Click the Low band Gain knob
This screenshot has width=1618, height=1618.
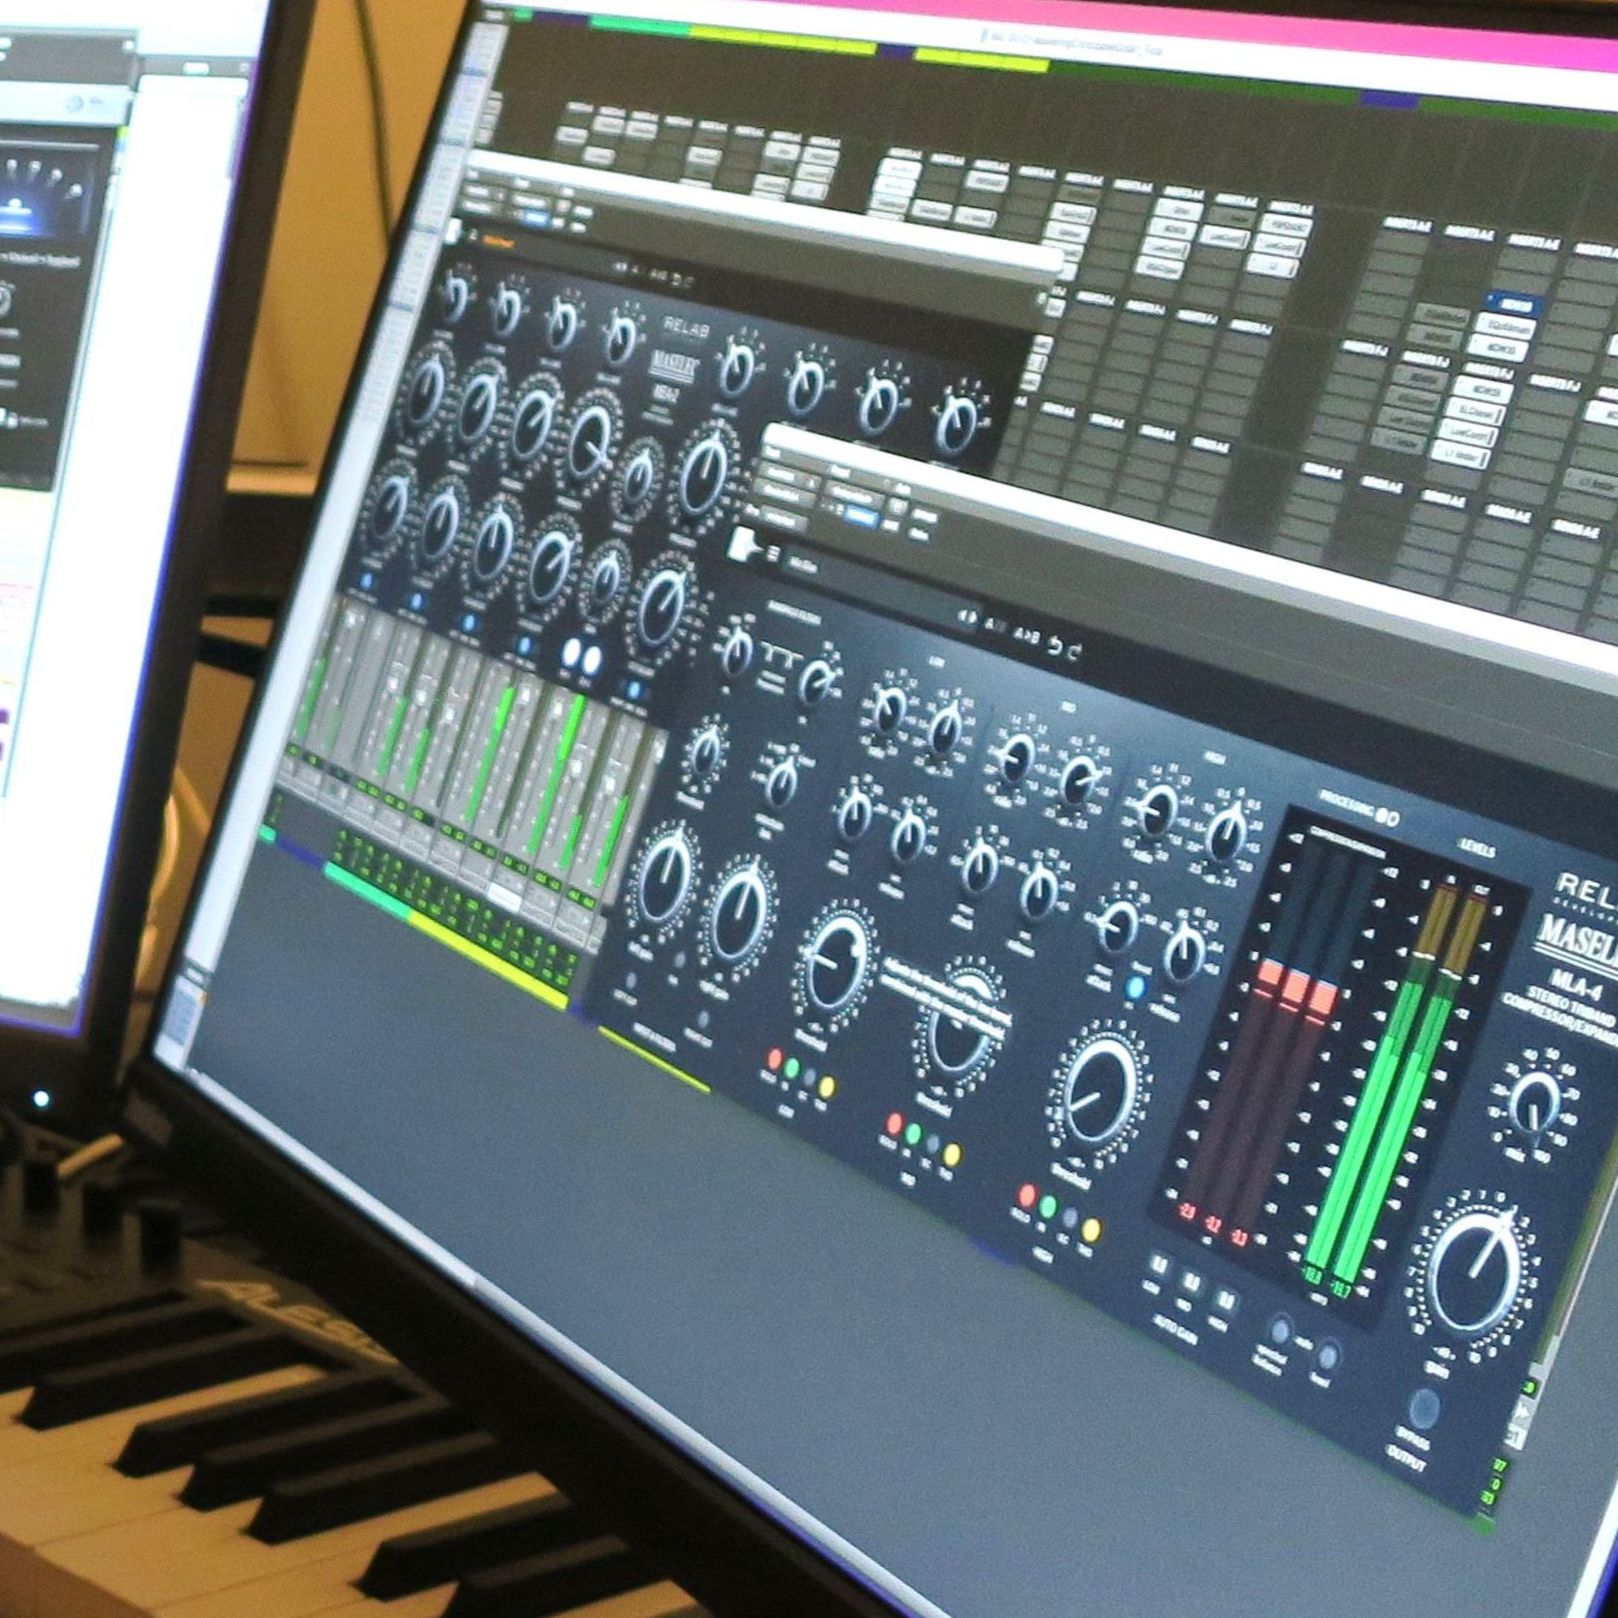945,727
